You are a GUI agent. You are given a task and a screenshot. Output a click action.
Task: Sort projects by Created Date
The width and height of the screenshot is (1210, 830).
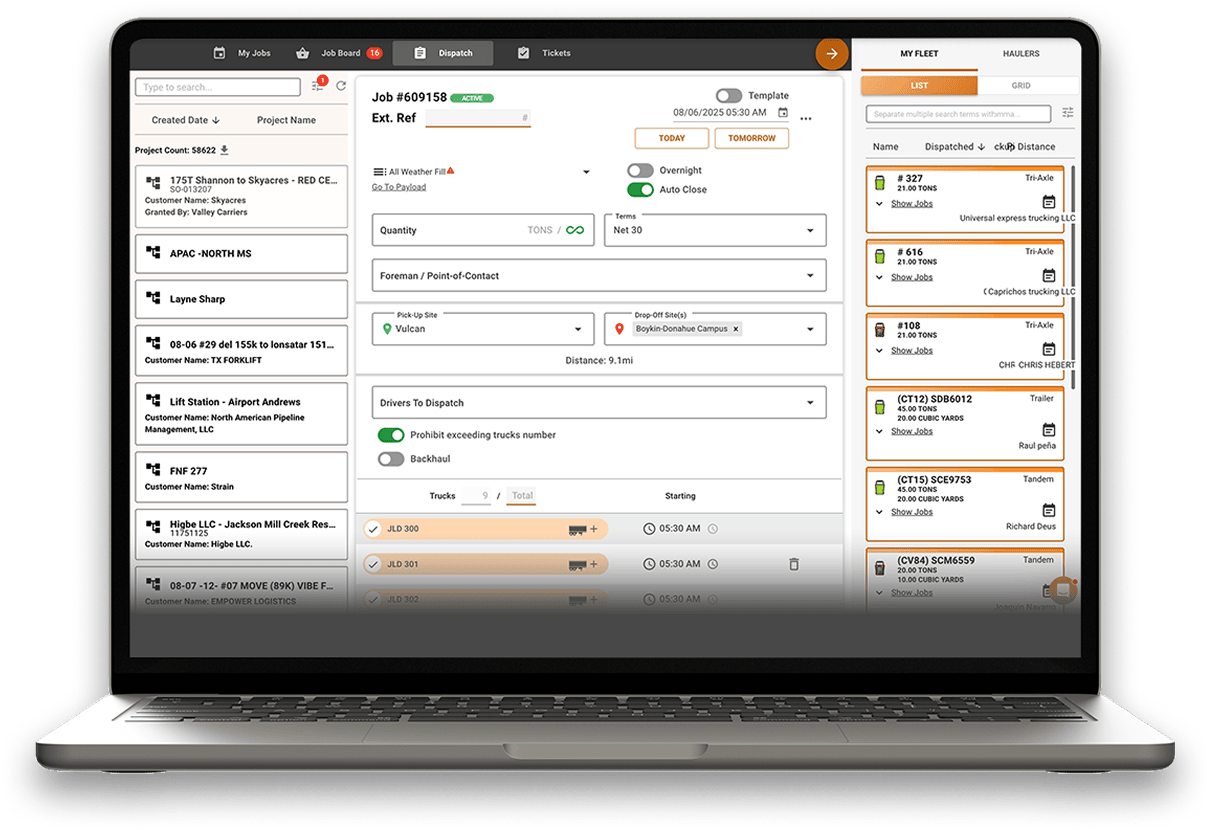point(185,120)
